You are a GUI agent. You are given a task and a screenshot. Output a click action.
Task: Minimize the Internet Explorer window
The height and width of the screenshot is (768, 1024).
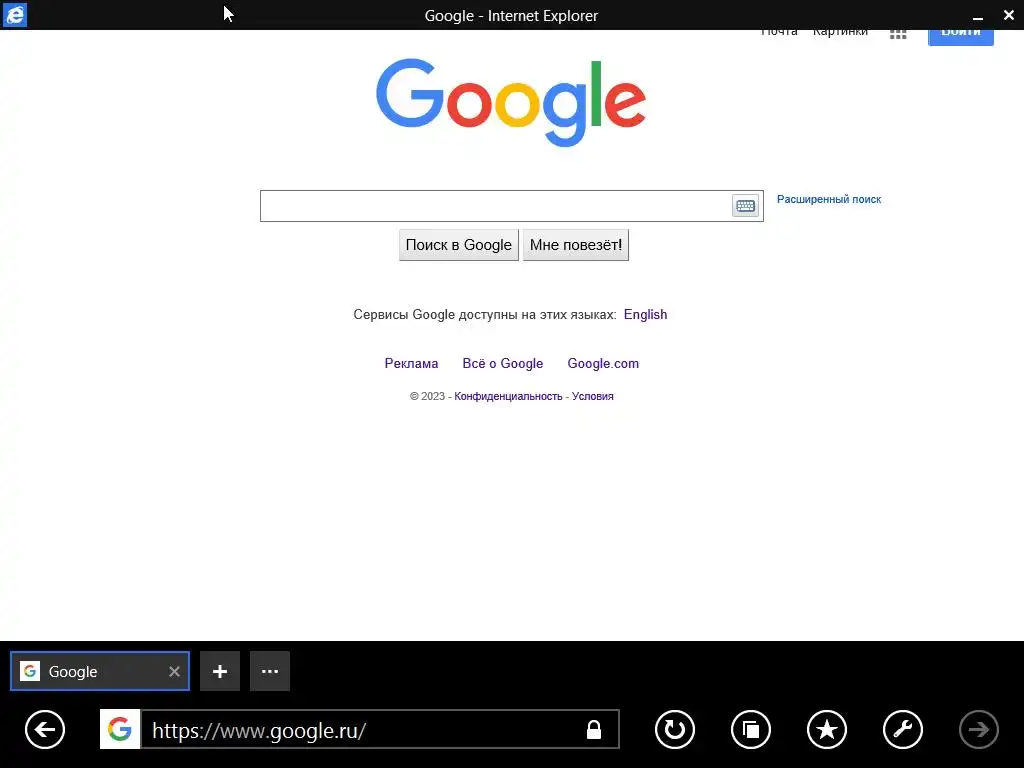pos(978,16)
